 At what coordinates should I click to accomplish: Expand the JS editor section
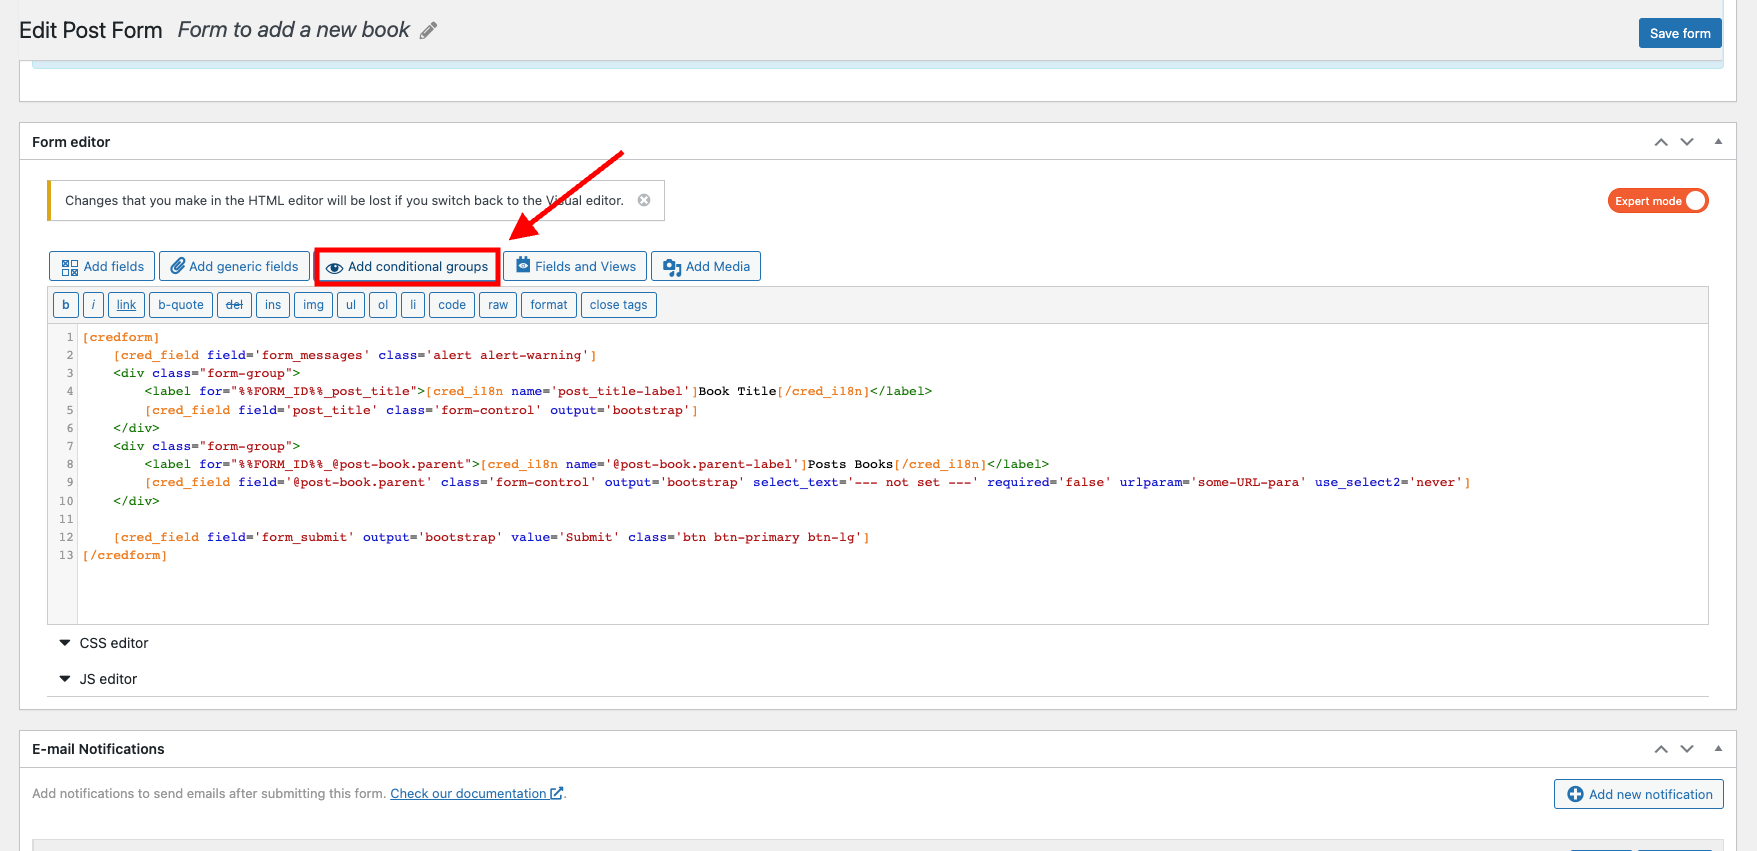pos(98,679)
